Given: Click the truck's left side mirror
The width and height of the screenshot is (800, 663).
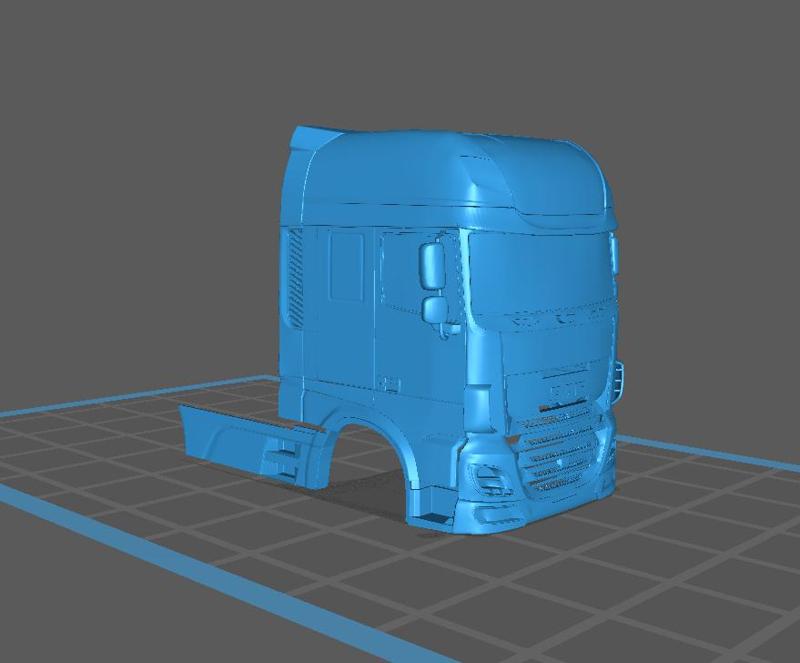Looking at the screenshot, I should point(432,270).
